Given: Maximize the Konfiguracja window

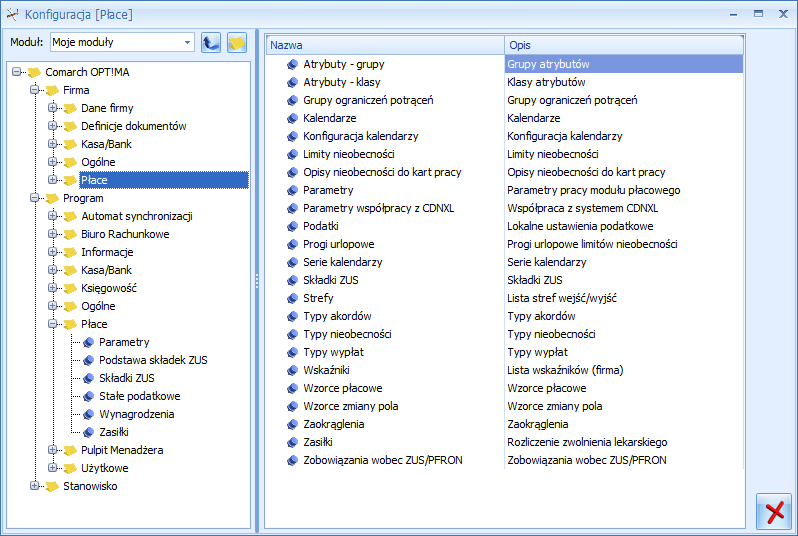Looking at the screenshot, I should pos(758,14).
